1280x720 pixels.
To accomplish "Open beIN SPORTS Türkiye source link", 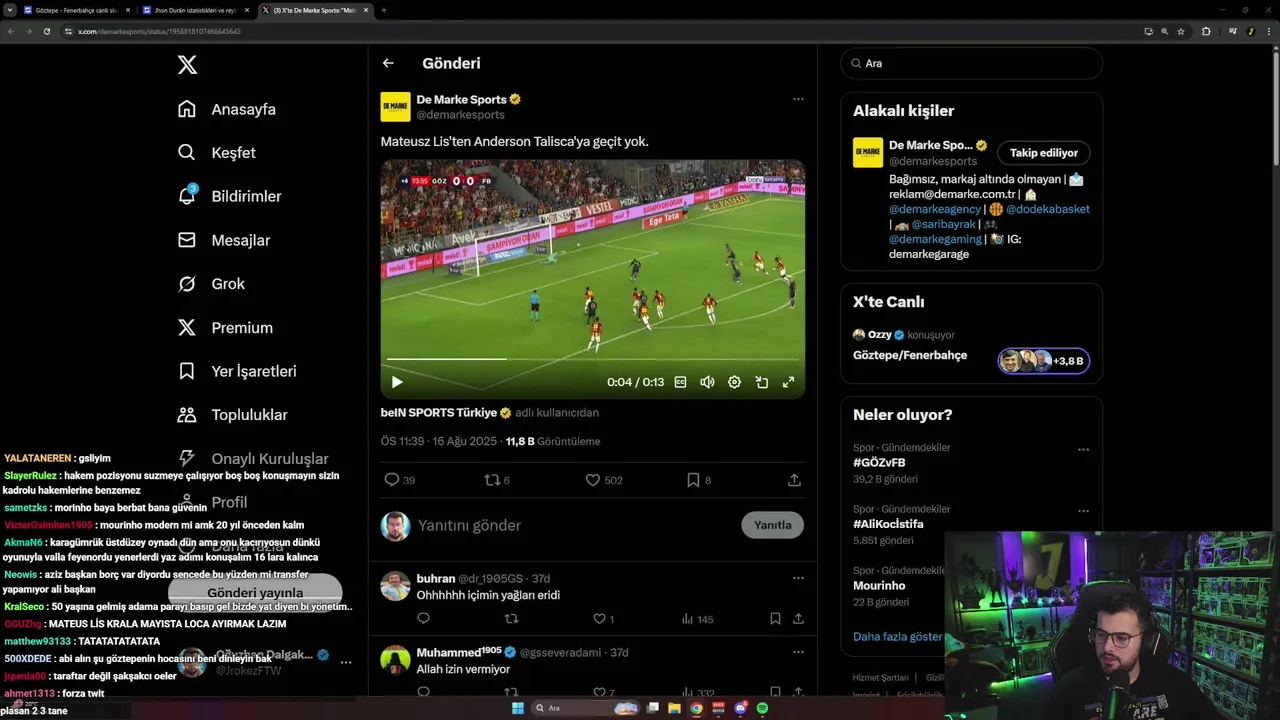I will tap(439, 412).
